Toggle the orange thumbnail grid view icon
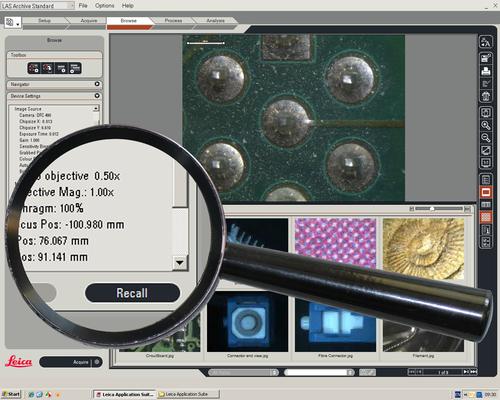The height and width of the screenshot is (400, 500). point(486,217)
